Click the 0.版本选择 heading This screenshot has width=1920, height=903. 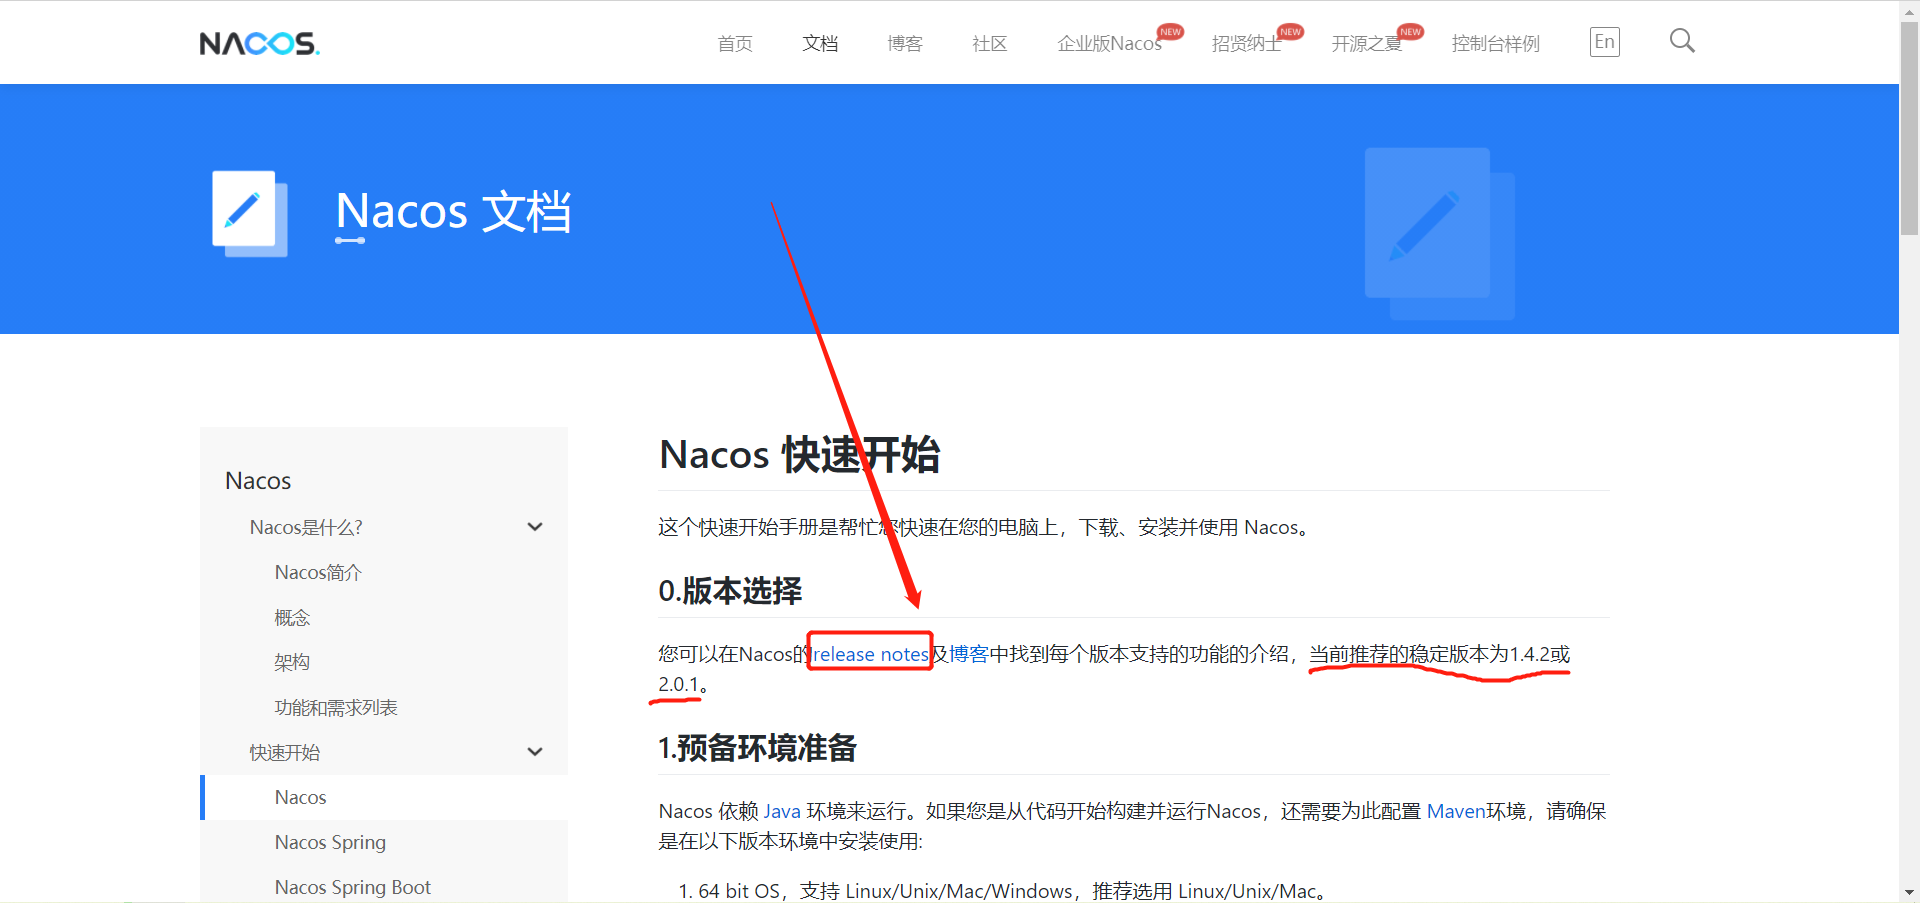[730, 591]
